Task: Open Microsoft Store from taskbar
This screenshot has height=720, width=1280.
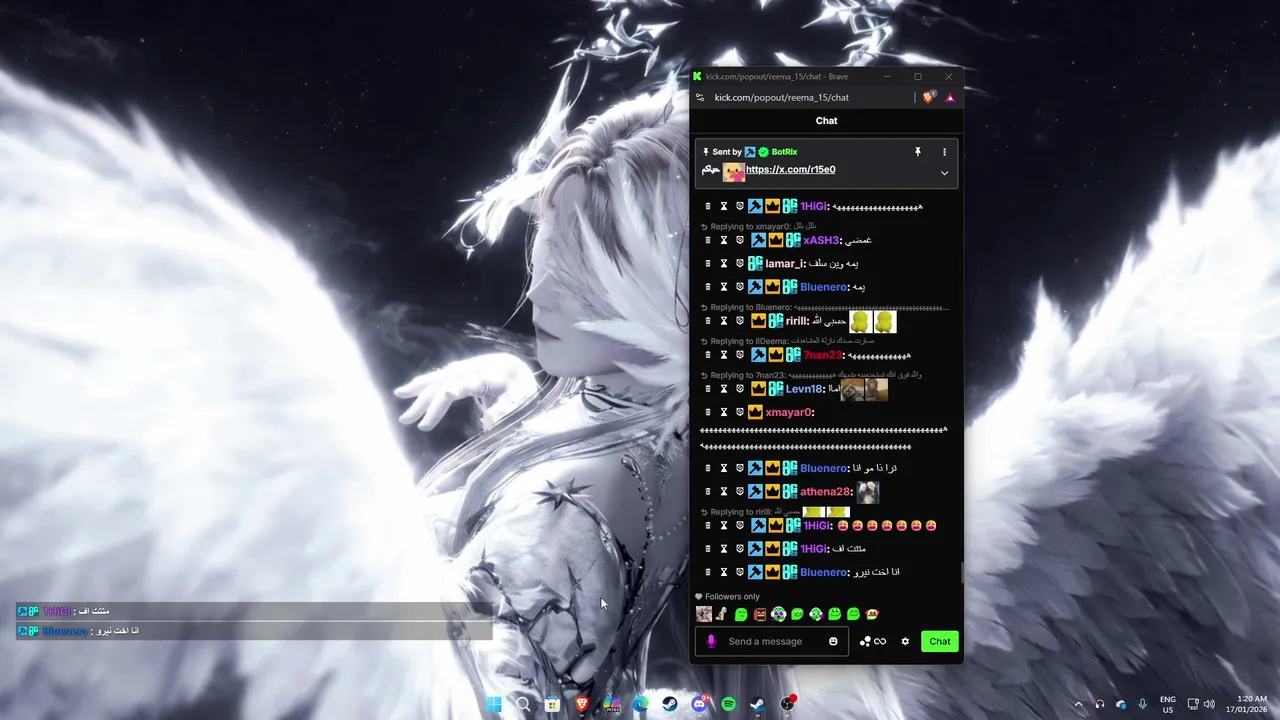Action: [552, 704]
